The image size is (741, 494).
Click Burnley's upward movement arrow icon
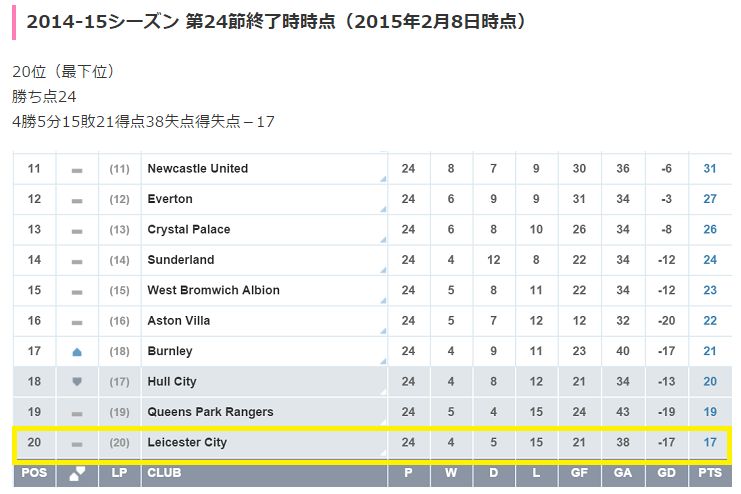coord(77,352)
